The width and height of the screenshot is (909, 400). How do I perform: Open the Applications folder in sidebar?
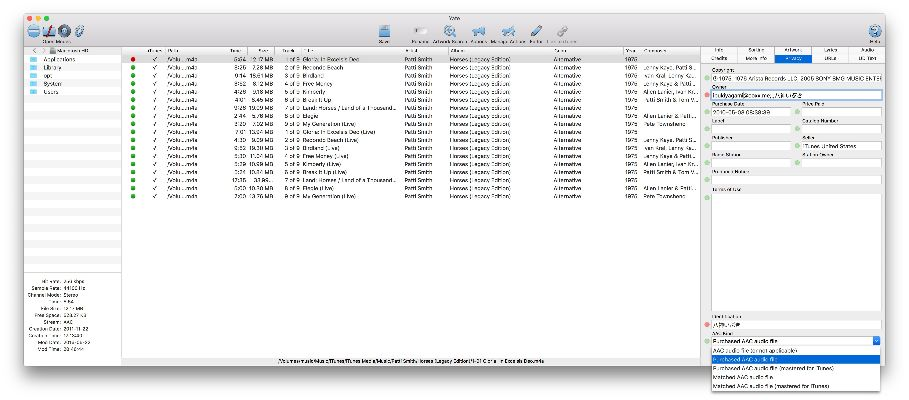coord(61,59)
